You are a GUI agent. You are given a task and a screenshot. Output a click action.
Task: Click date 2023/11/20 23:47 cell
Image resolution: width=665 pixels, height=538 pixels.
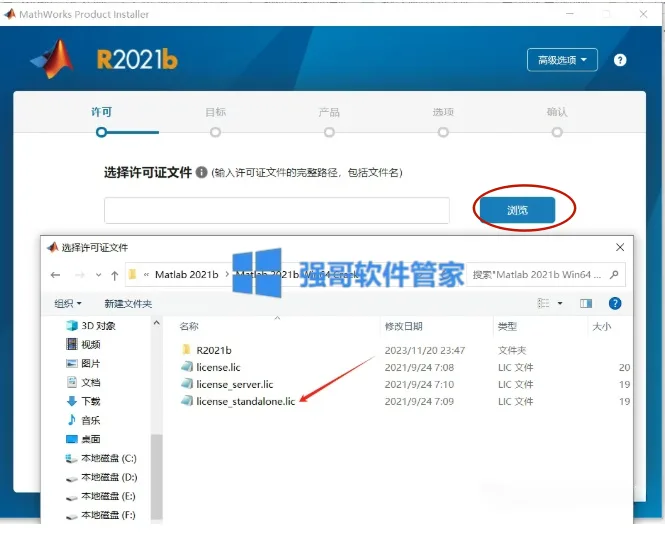[425, 350]
